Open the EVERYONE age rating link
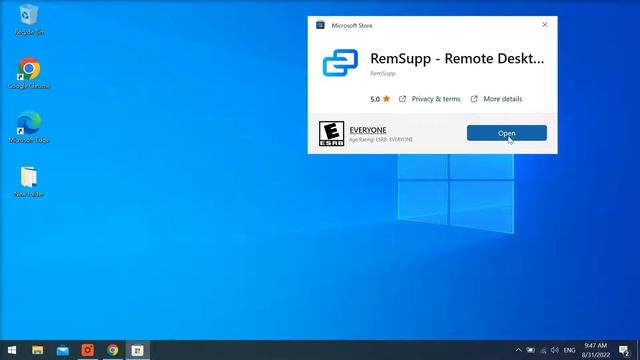 tap(368, 130)
